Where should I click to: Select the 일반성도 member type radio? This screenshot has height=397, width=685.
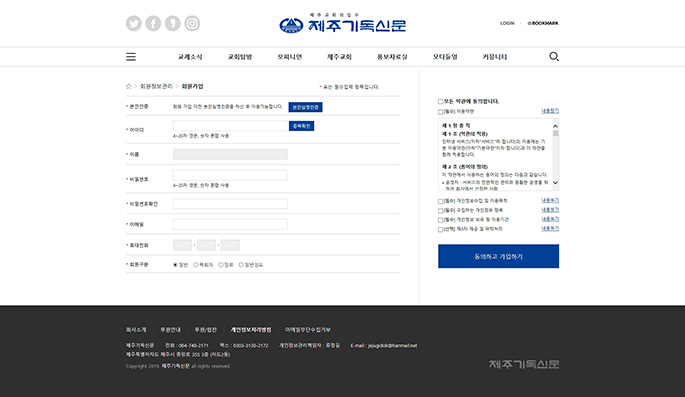tap(241, 265)
